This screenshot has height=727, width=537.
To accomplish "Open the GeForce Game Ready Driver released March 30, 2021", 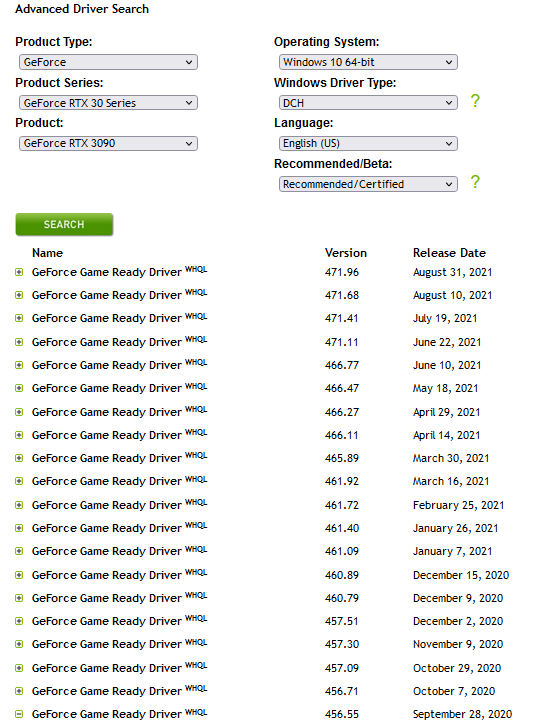I will 120,458.
